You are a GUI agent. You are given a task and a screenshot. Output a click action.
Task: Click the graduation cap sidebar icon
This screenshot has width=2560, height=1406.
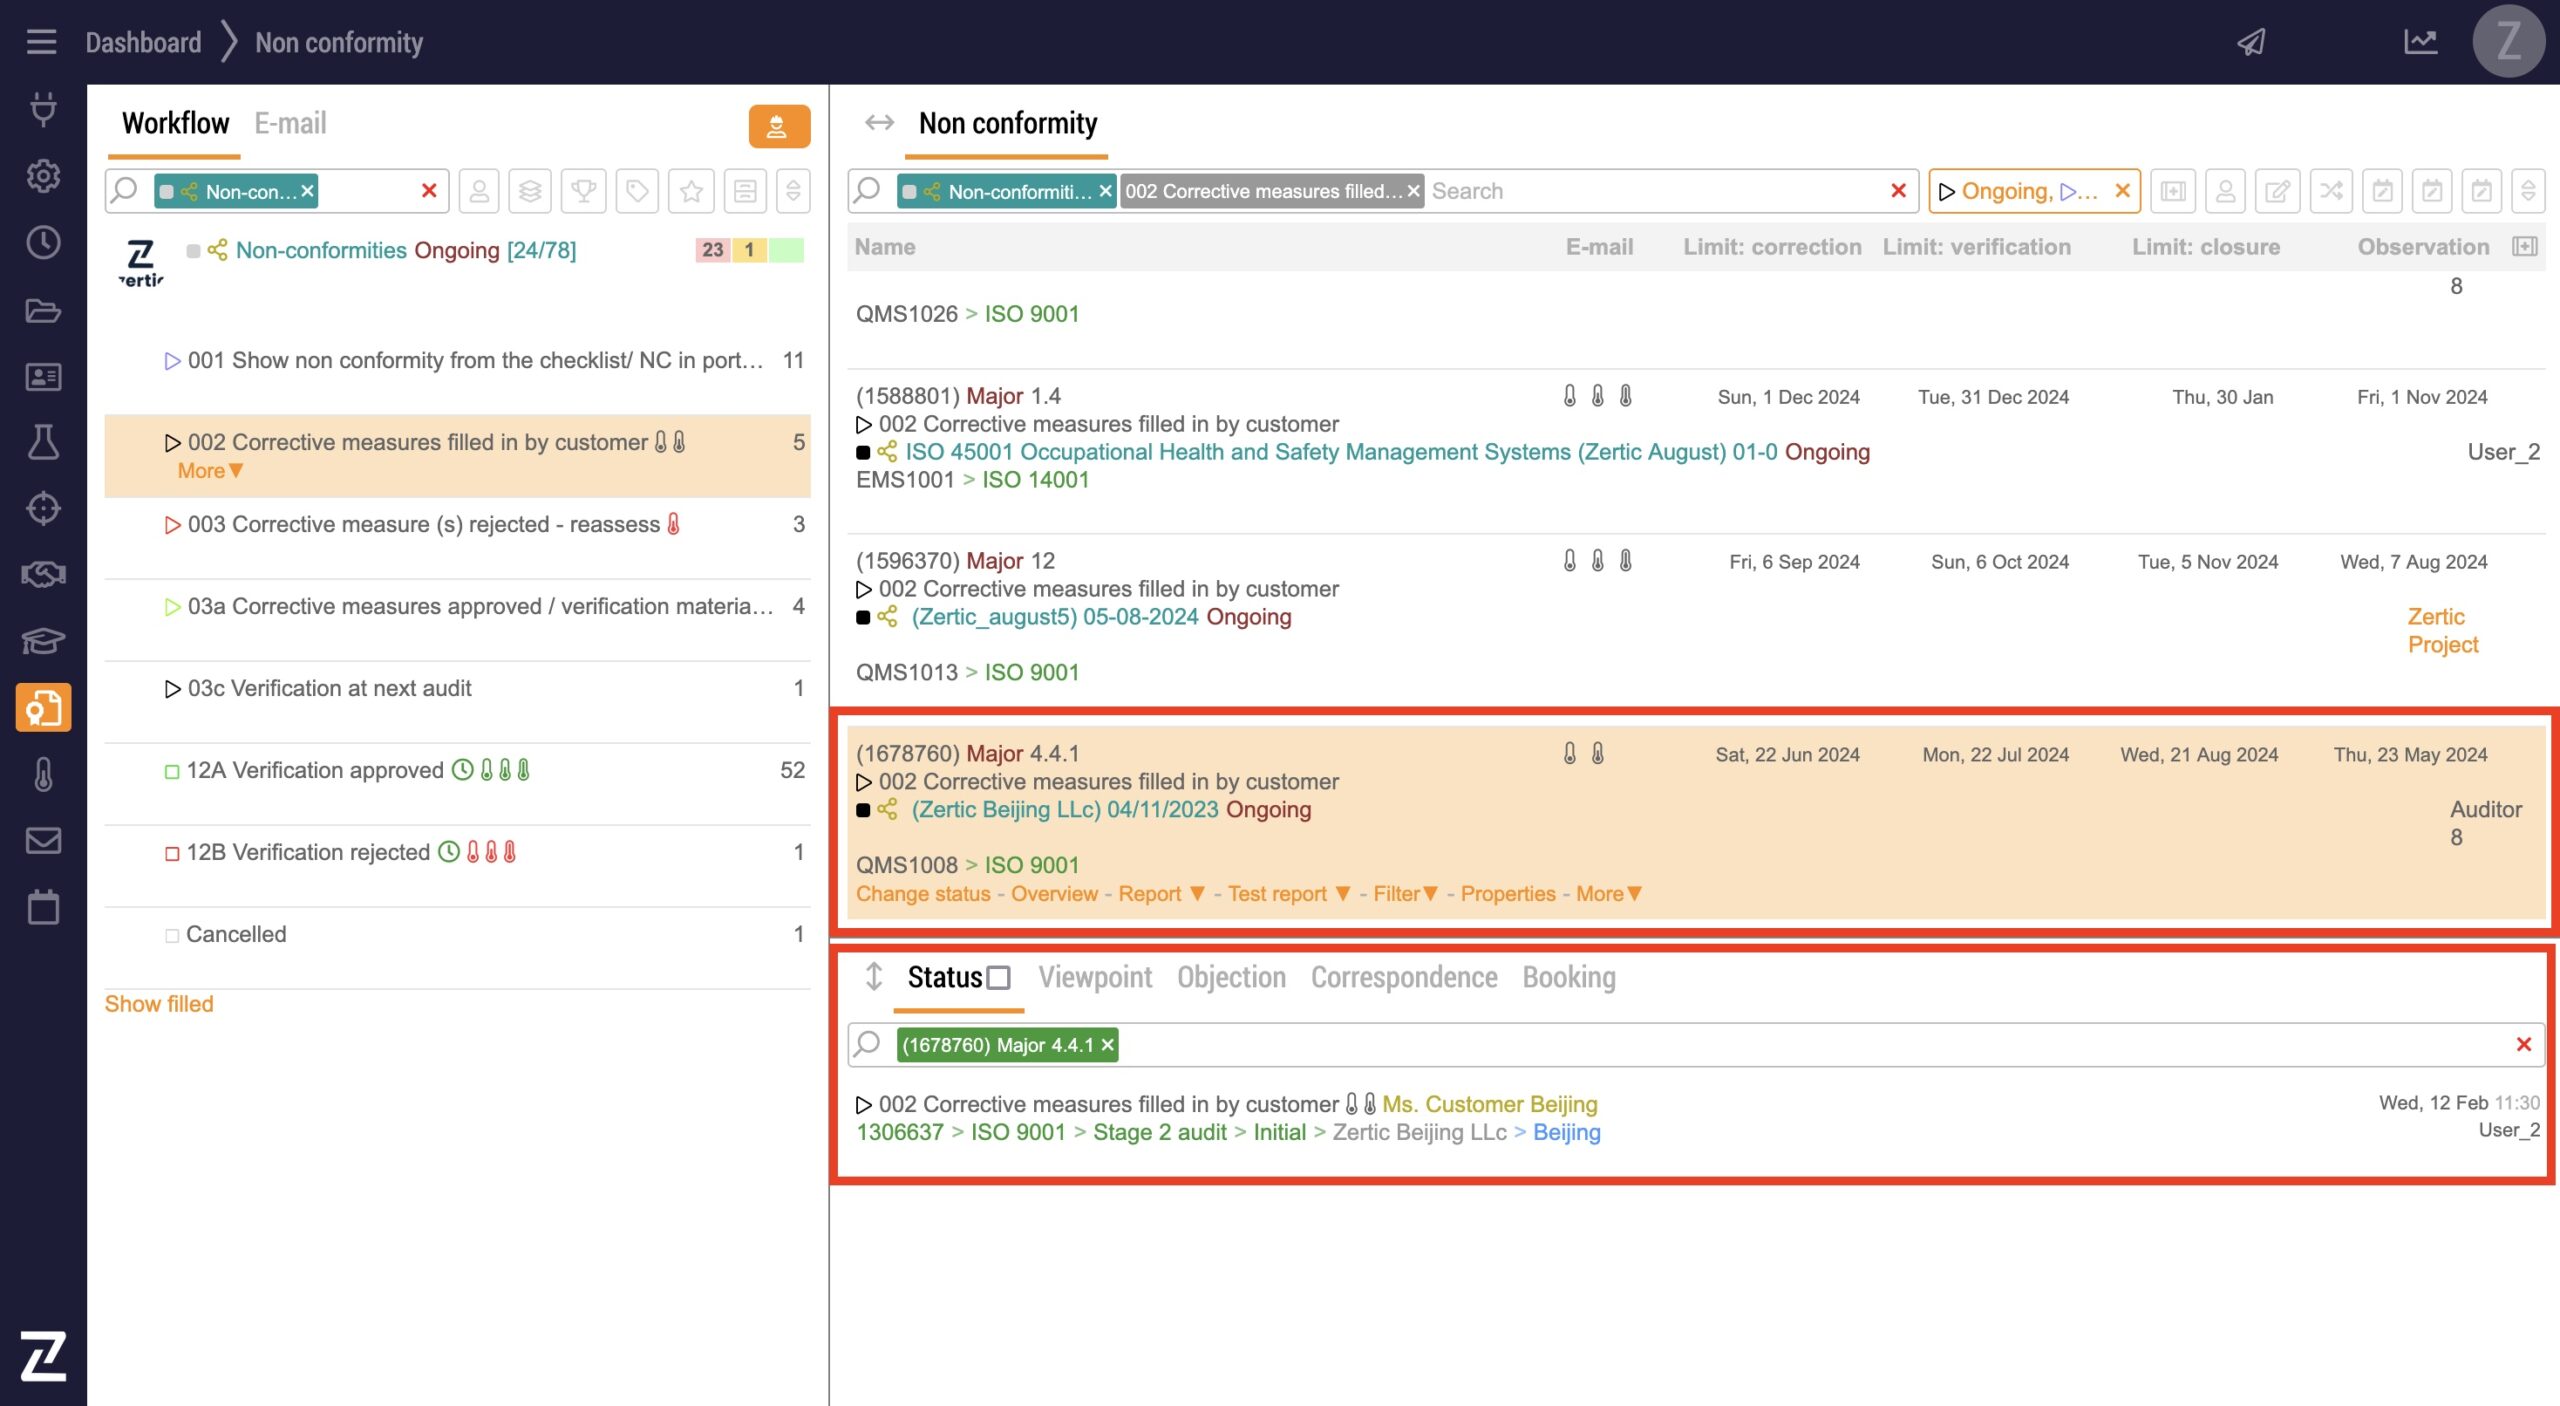43,640
